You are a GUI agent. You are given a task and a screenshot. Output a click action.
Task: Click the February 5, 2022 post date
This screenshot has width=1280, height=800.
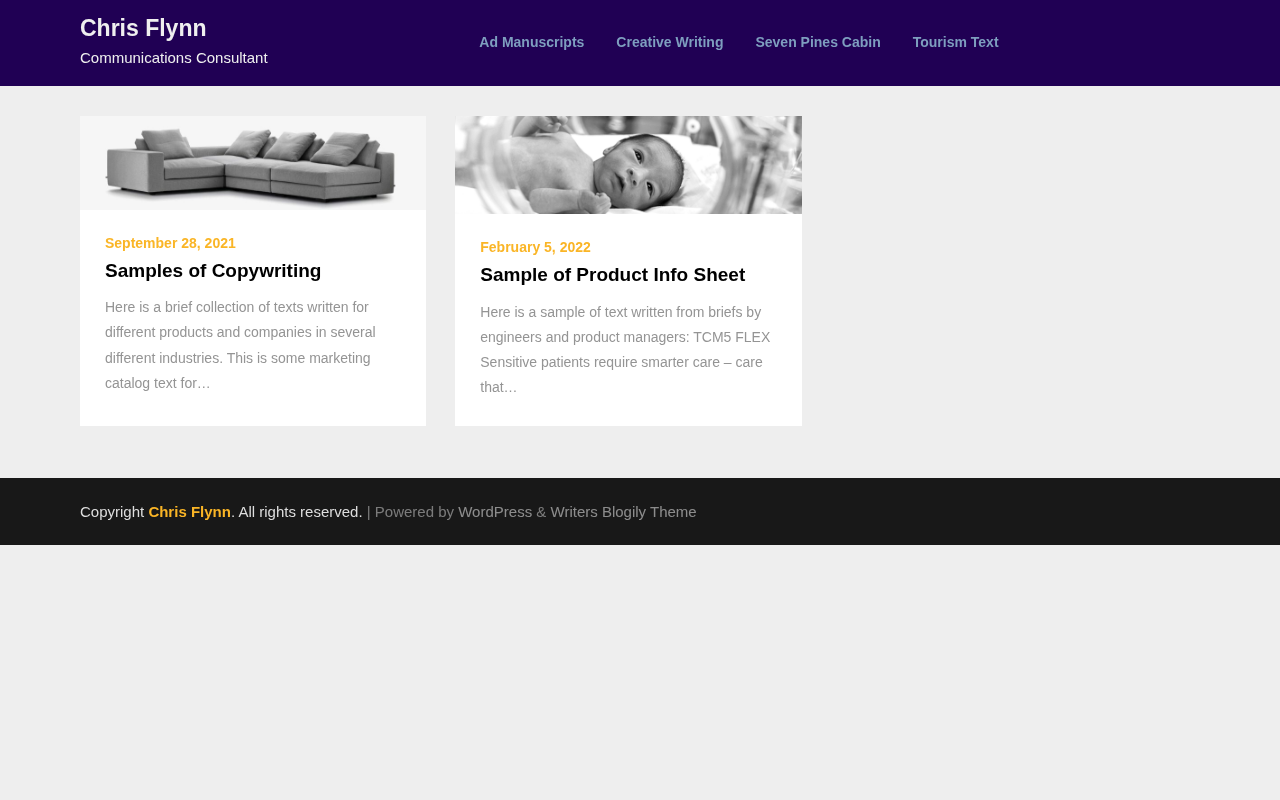(x=535, y=247)
